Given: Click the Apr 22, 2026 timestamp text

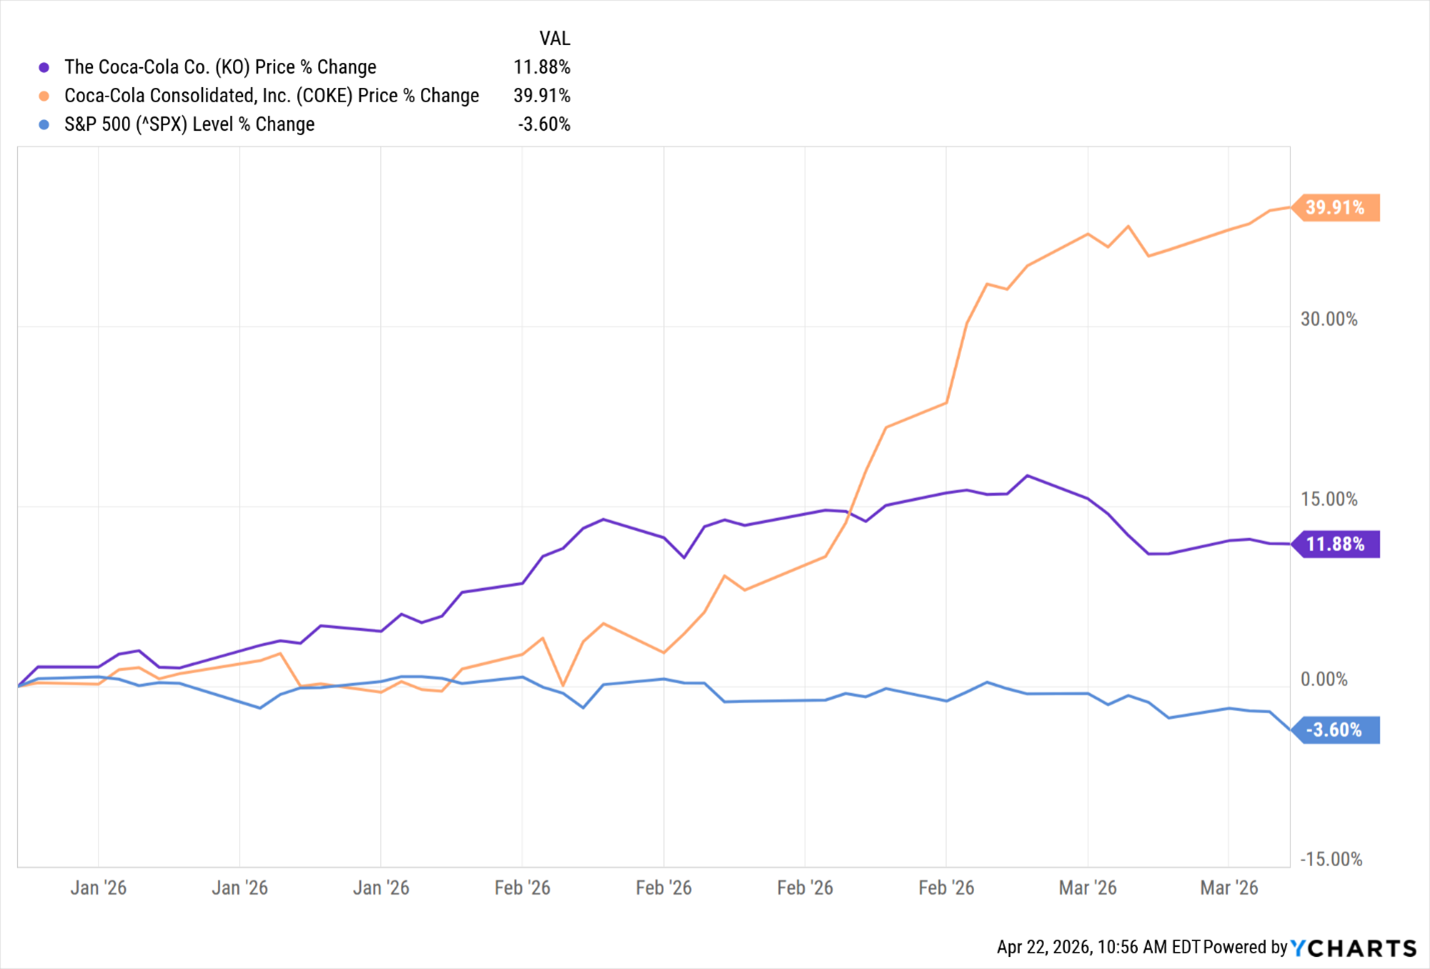Looking at the screenshot, I should [x=1098, y=948].
